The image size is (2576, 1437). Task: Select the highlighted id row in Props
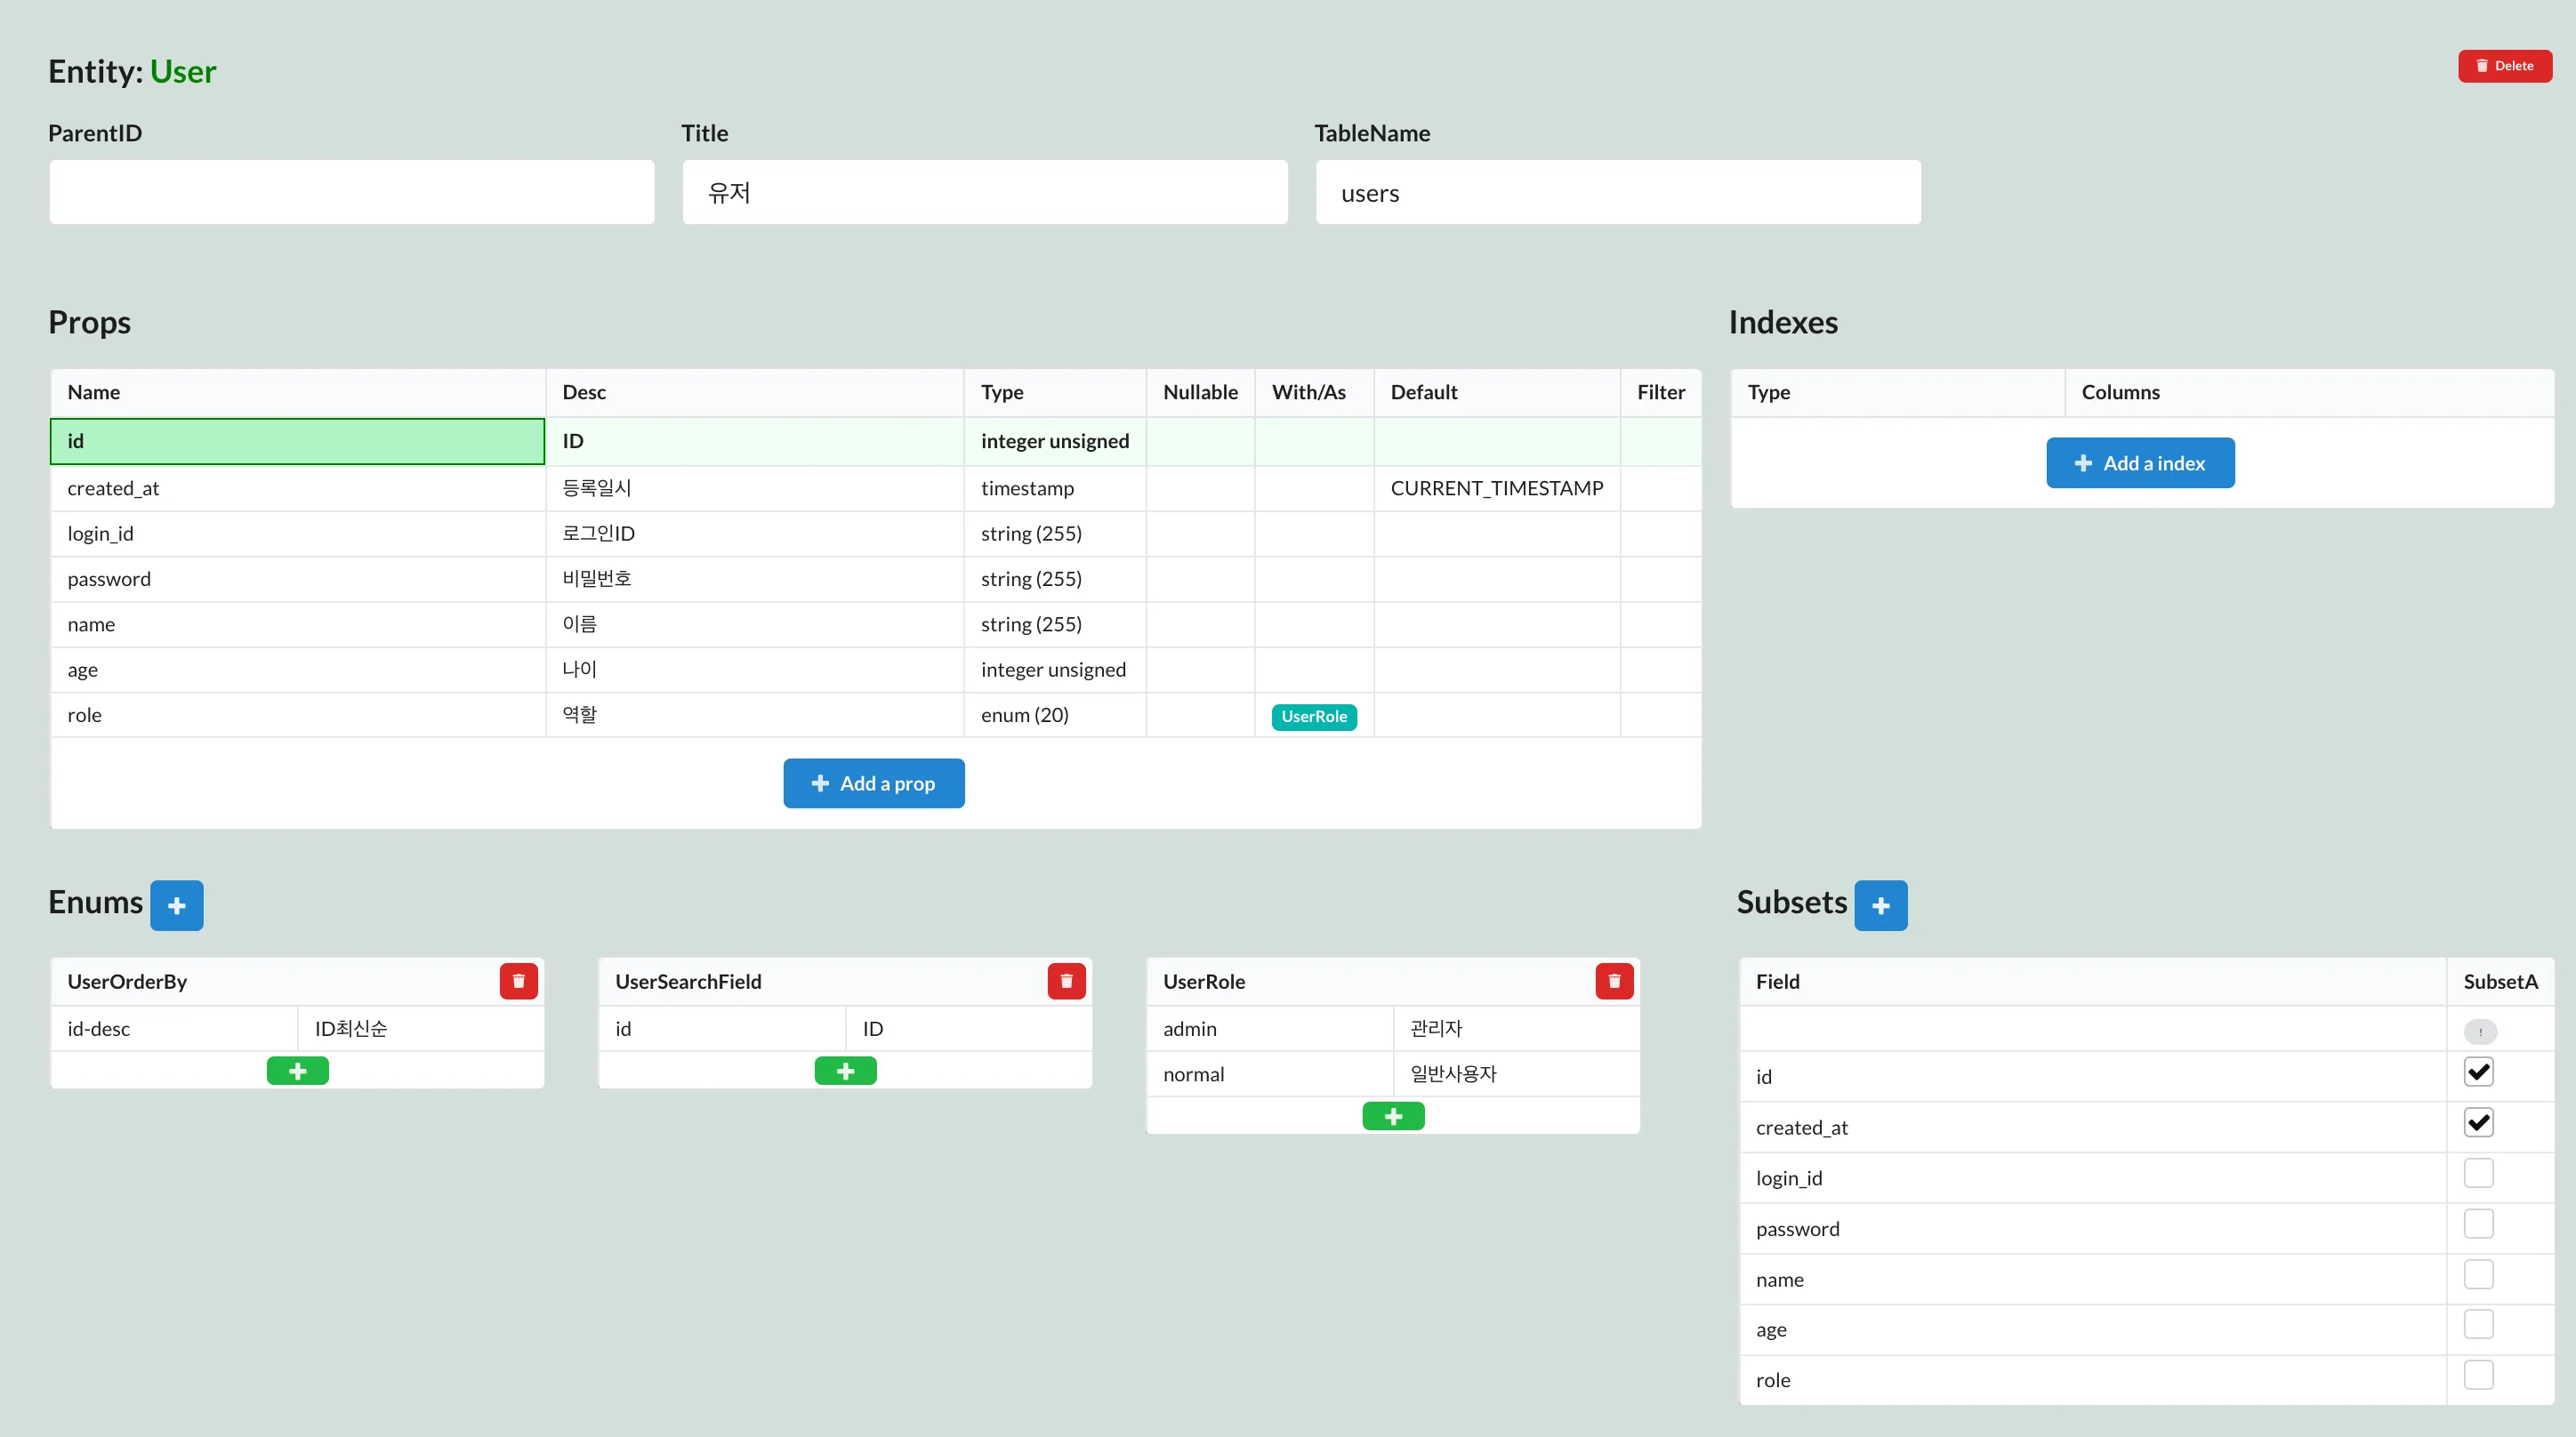pos(296,441)
